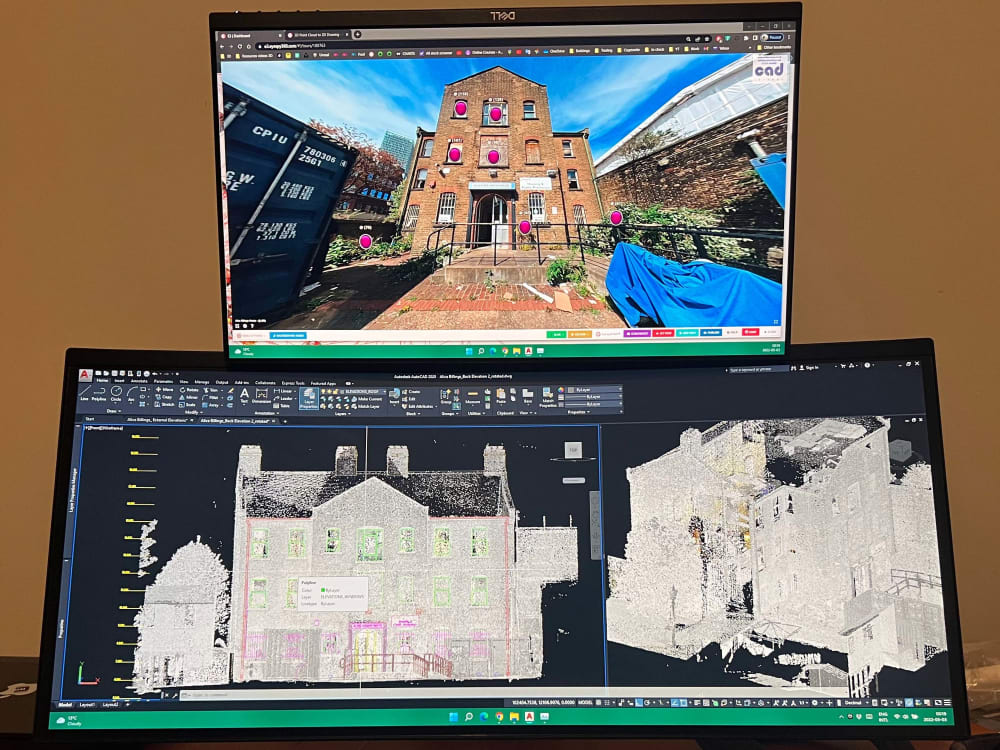This screenshot has height=750, width=1000.
Task: Open new browser tab on top monitor
Action: [x=358, y=34]
